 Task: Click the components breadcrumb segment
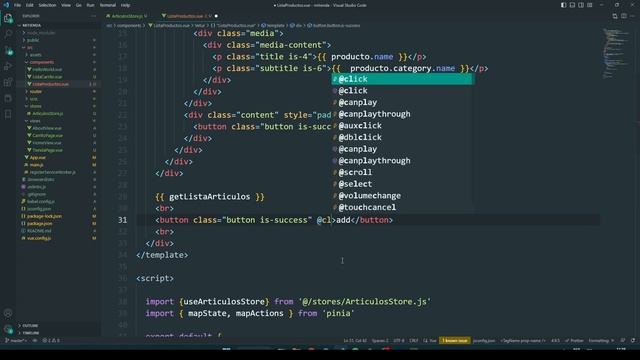(129, 25)
